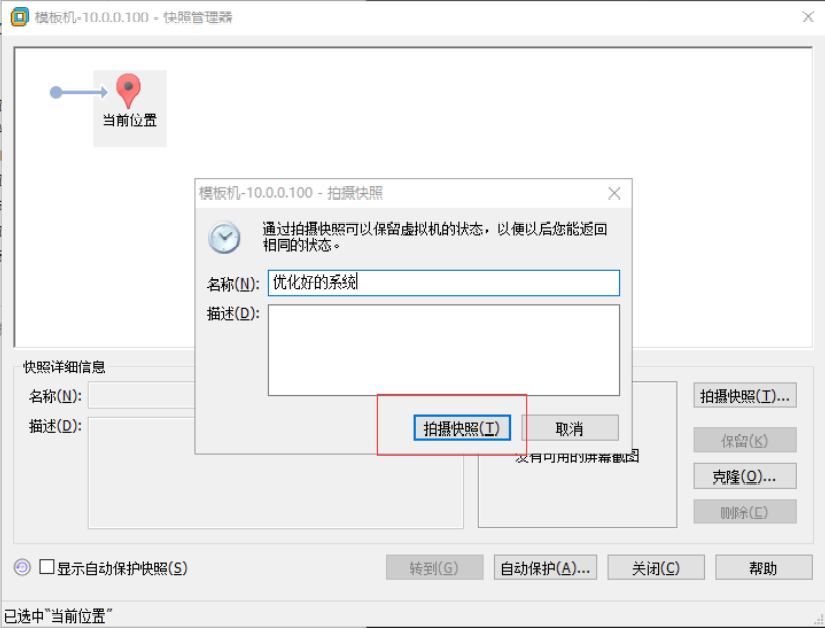The image size is (825, 629).
Task: Click the 名称(N) field containing 优化好的系统
Action: 444,283
